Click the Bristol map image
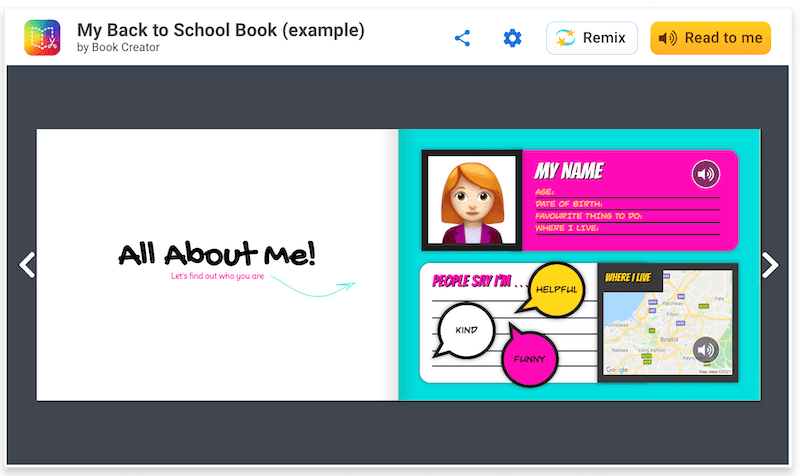The height and width of the screenshot is (476, 800). (667, 322)
